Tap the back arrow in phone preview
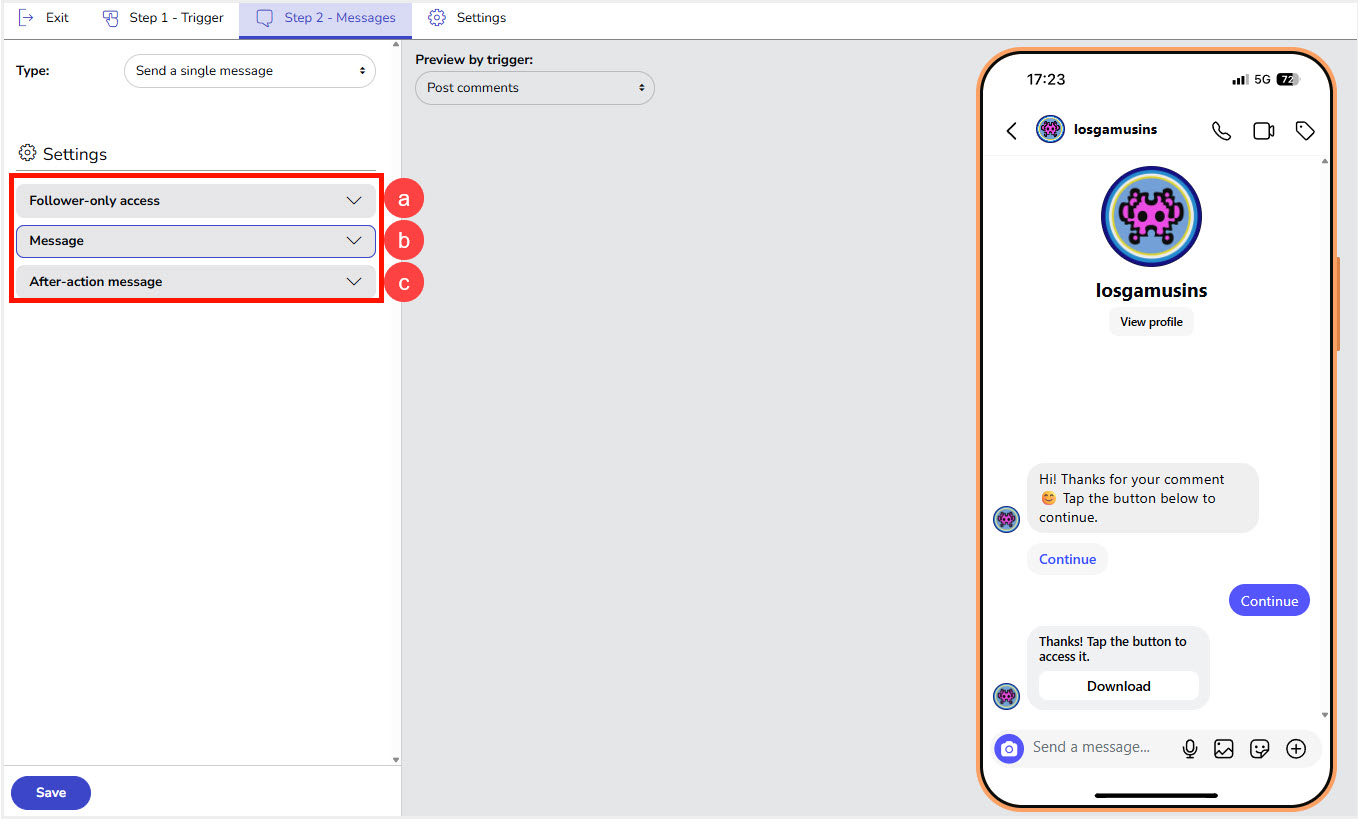The width and height of the screenshot is (1358, 819). 1012,130
